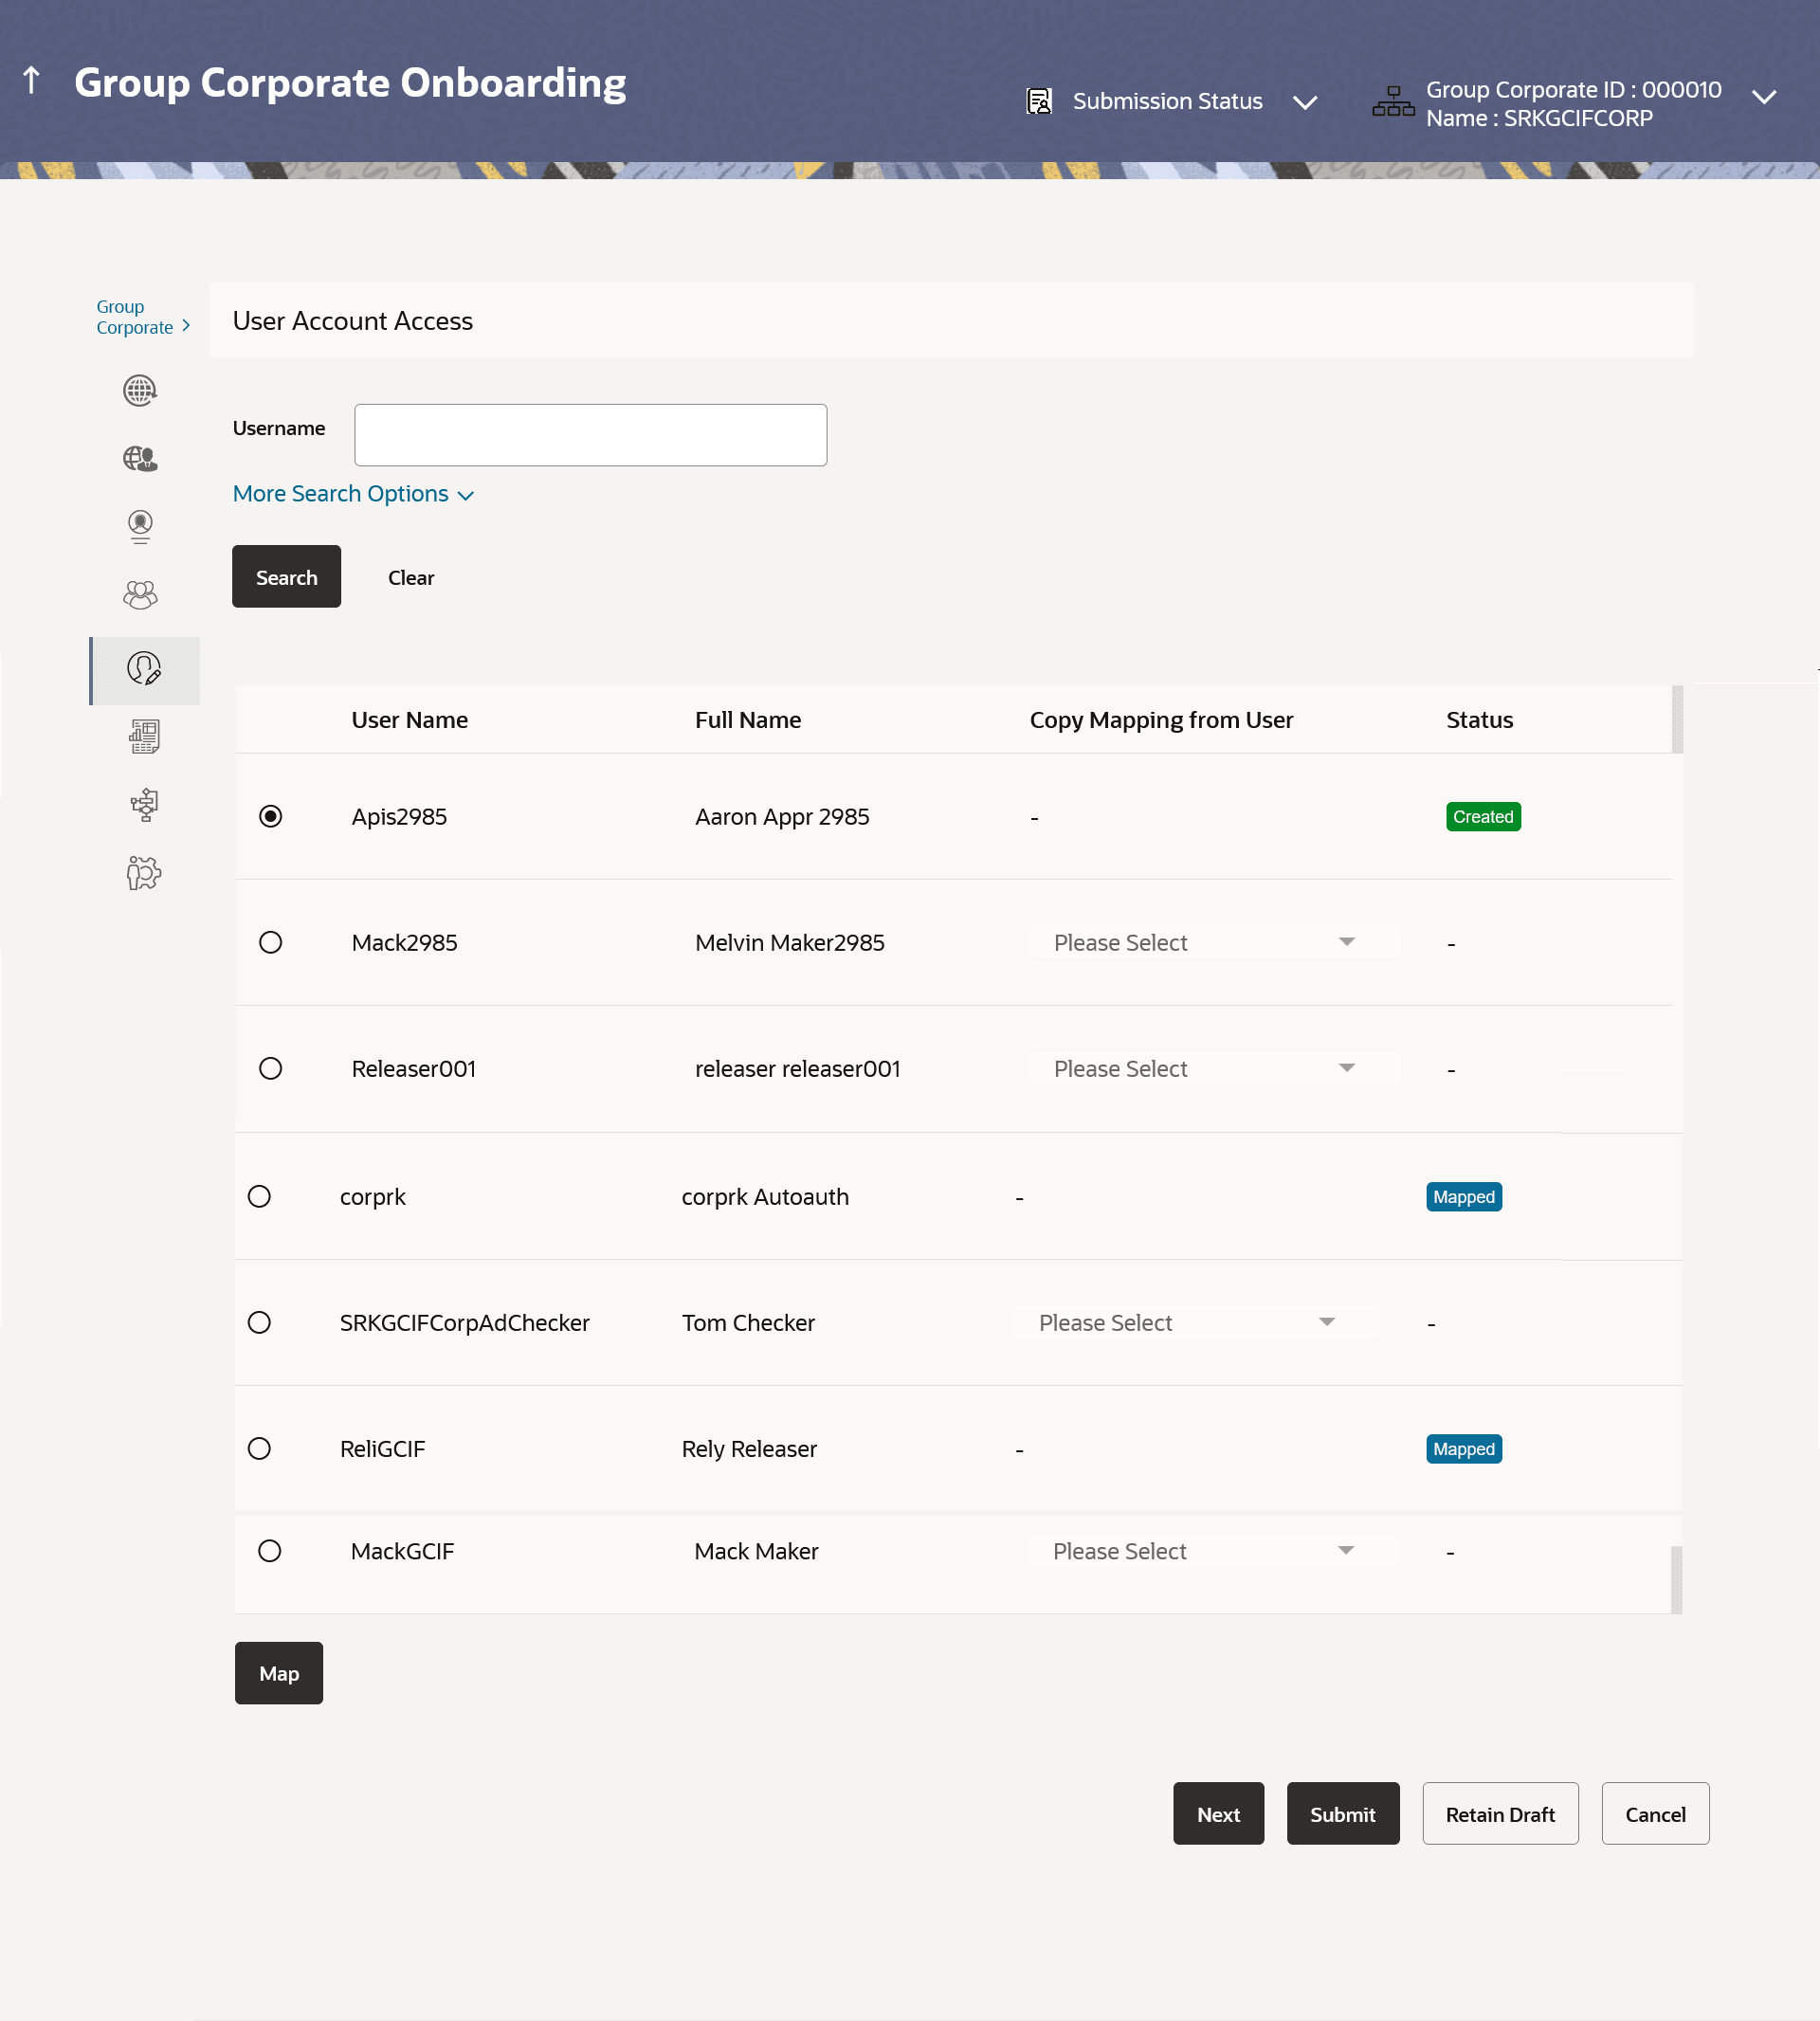The height and width of the screenshot is (2021, 1820).
Task: Open the user profile sidebar icon
Action: 140,526
